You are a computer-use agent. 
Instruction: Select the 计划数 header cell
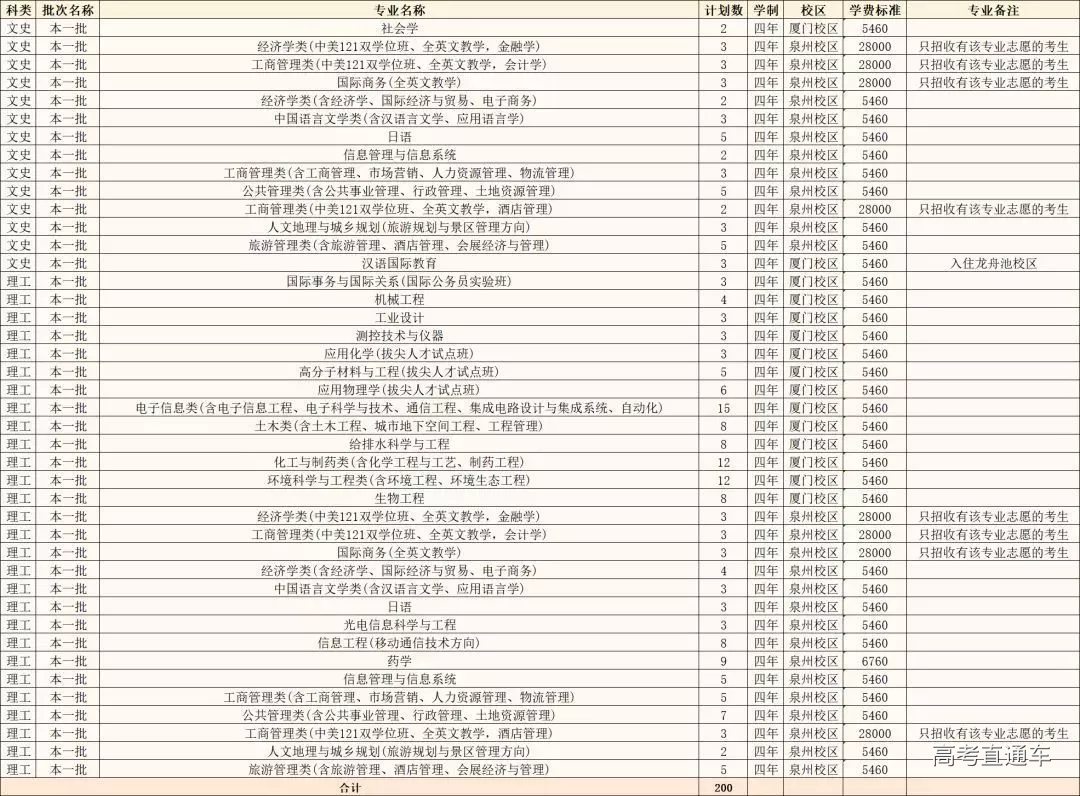(x=723, y=9)
